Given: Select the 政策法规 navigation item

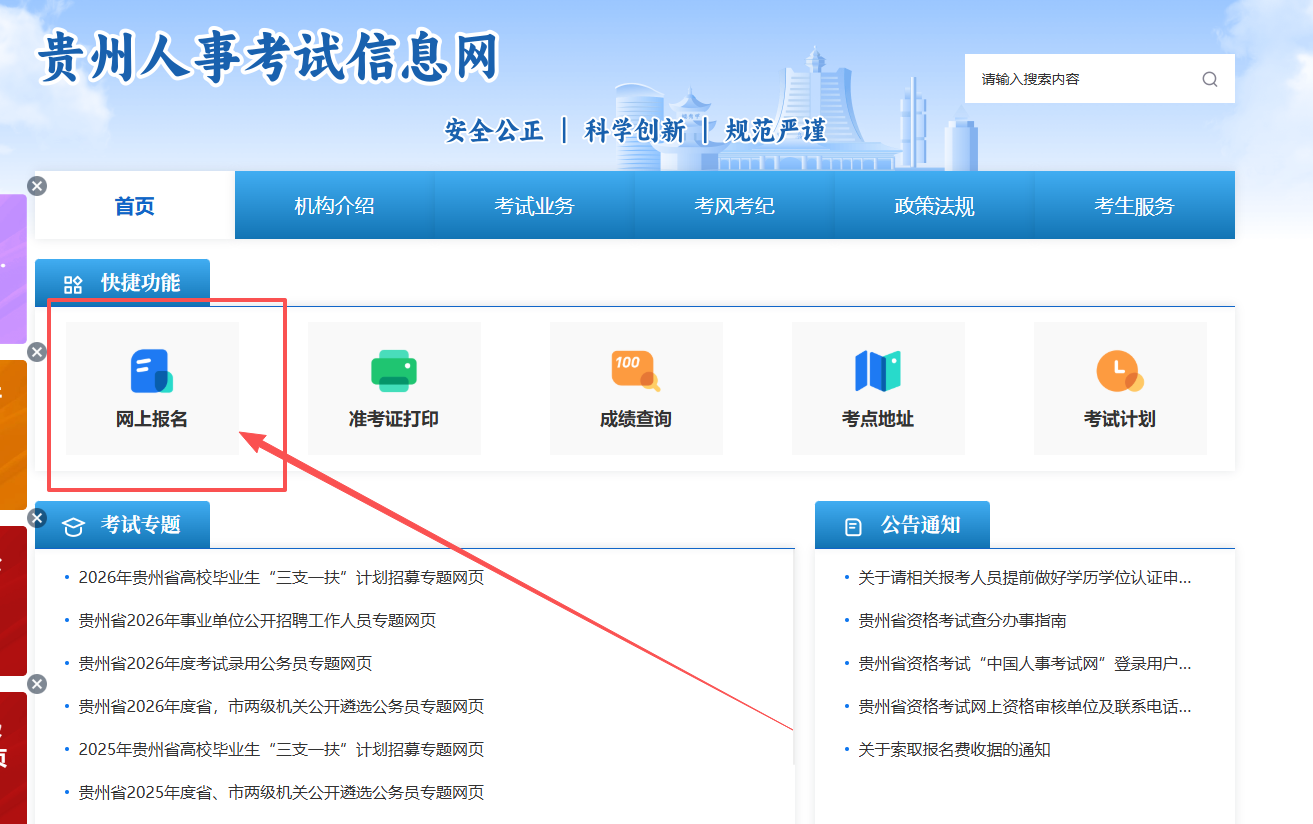Looking at the screenshot, I should pos(934,206).
